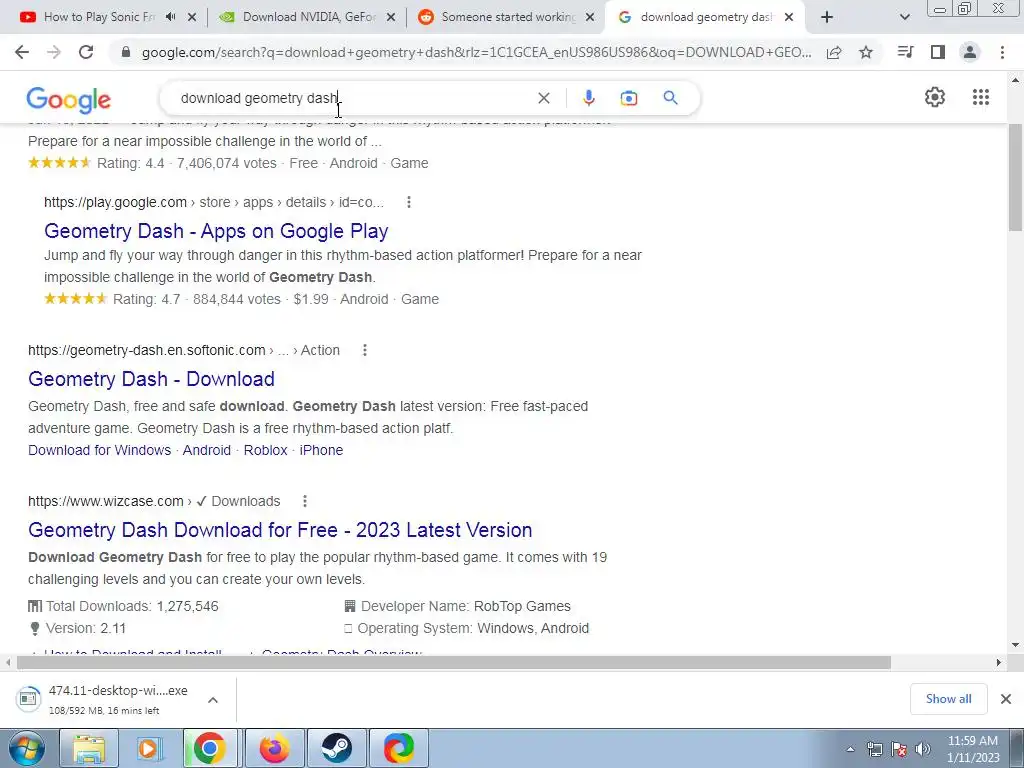Open options for the Google Play result

(x=409, y=202)
